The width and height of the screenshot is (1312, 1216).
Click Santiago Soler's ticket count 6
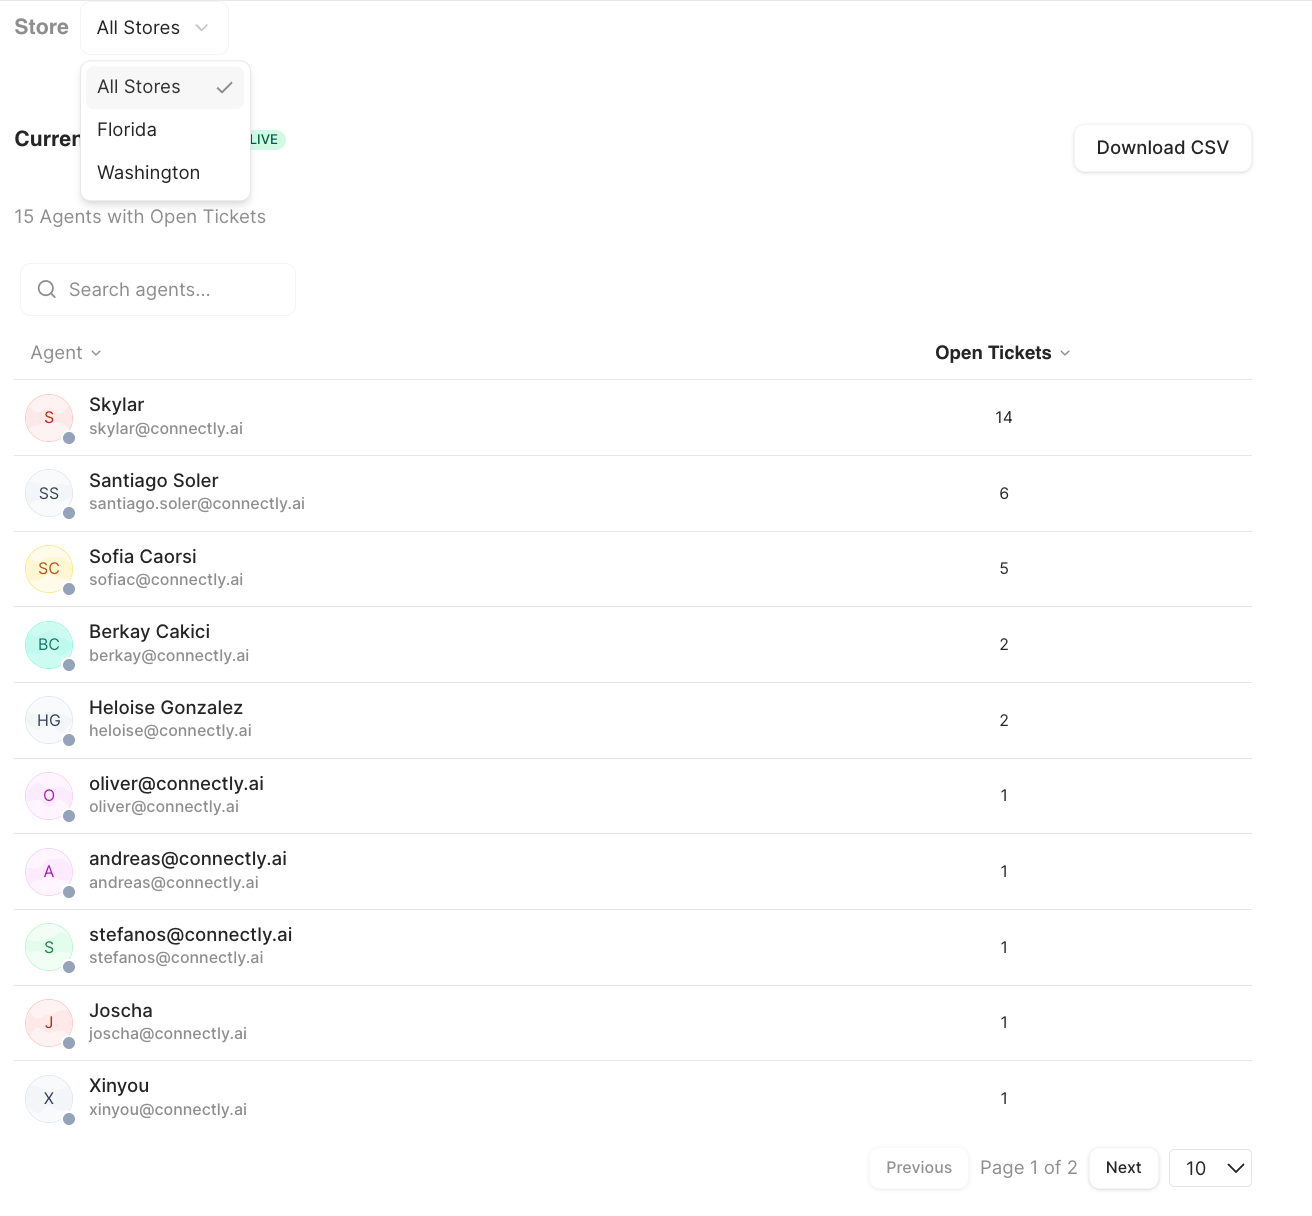pos(1004,494)
